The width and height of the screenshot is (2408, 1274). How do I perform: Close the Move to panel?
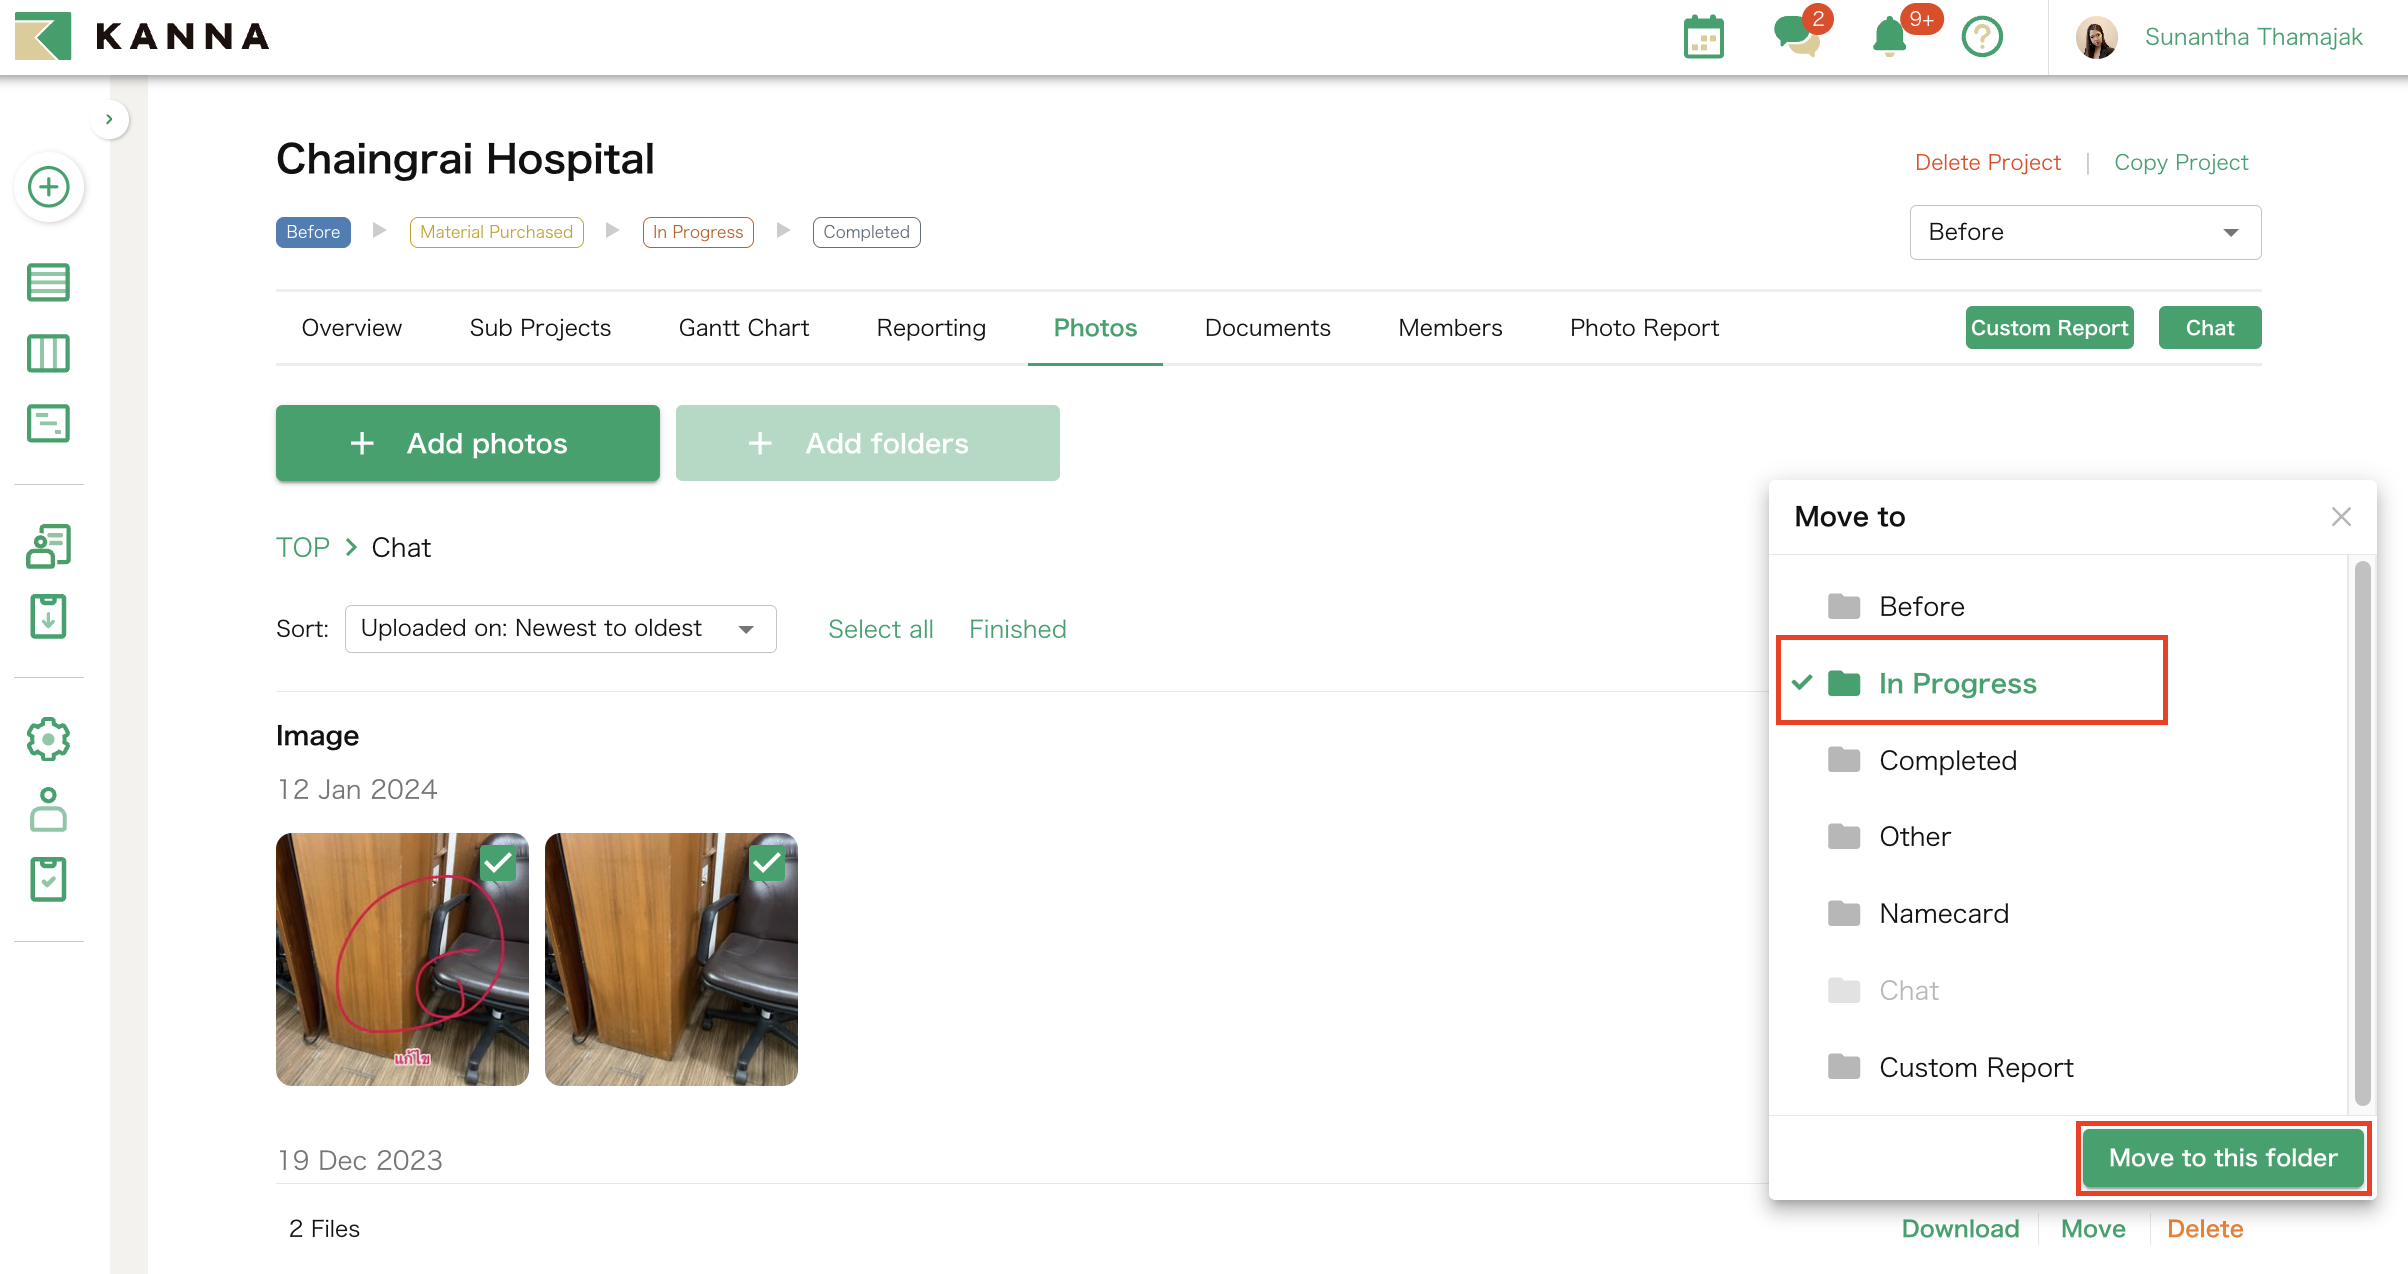click(x=2341, y=516)
